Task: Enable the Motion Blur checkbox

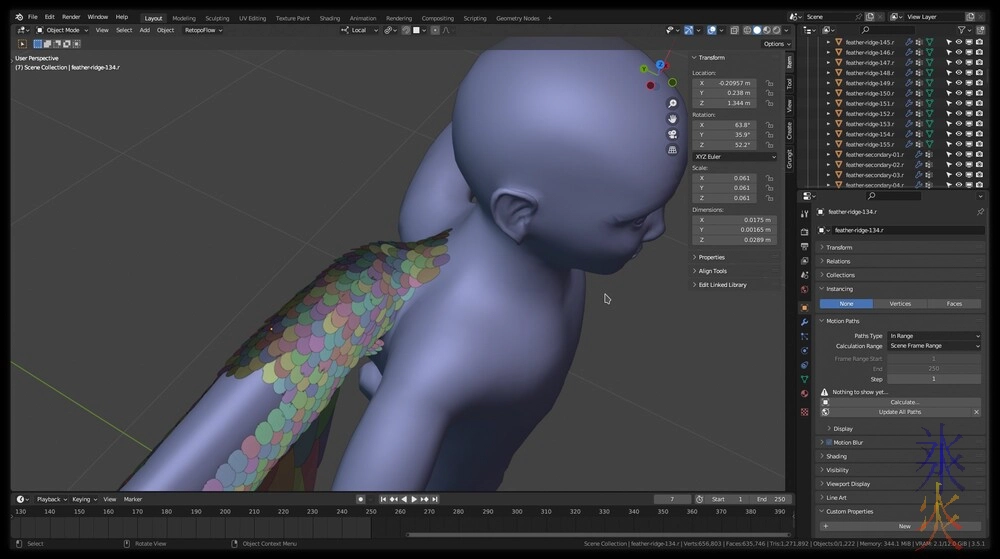Action: tap(829, 442)
